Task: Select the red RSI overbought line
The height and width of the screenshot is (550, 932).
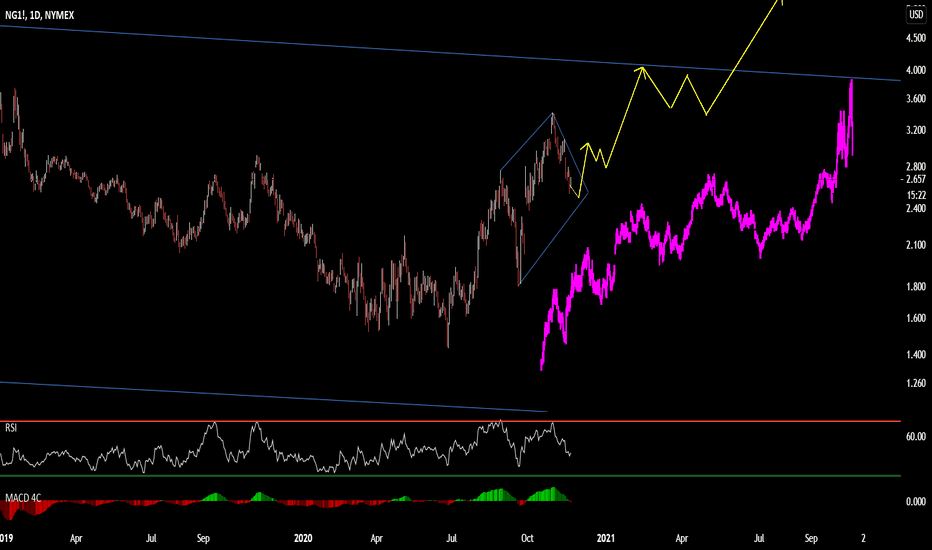Action: click(x=450, y=422)
